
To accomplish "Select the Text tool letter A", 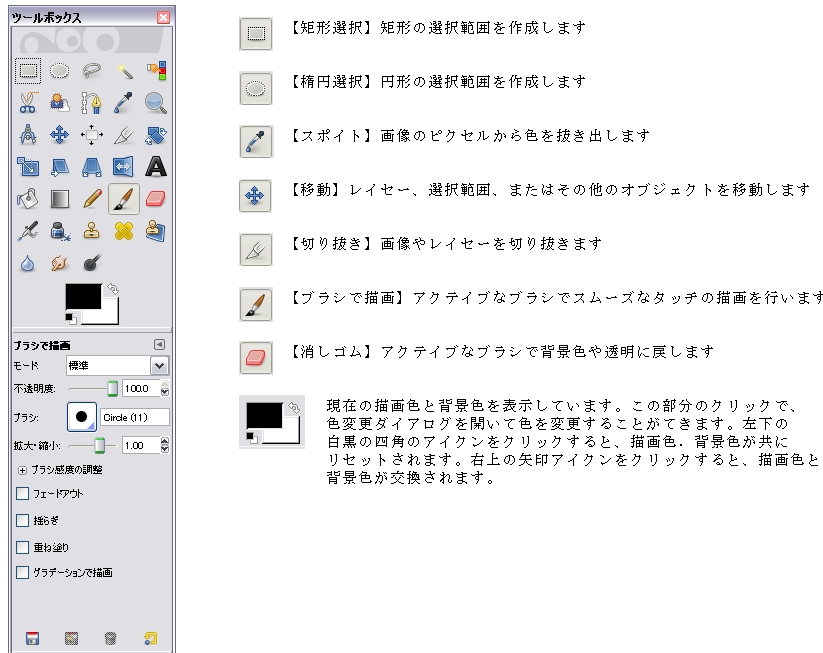I will coord(155,166).
